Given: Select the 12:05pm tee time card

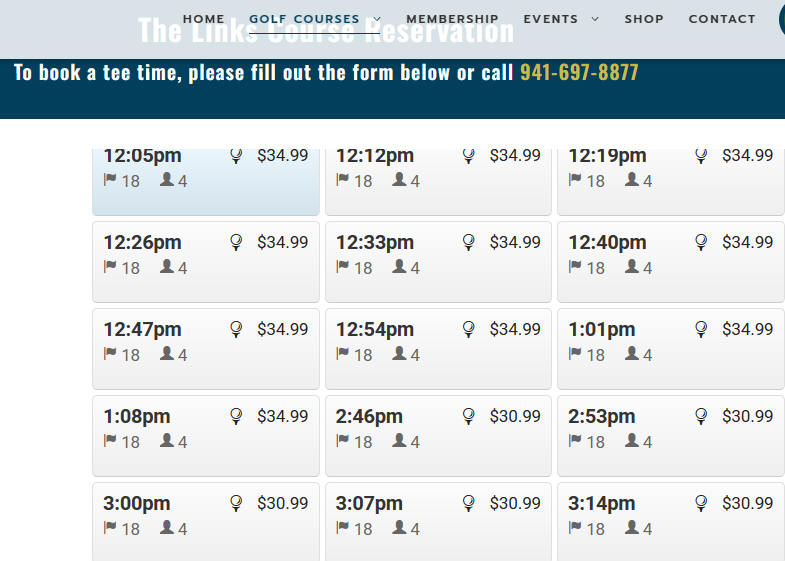Looking at the screenshot, I should [206, 182].
